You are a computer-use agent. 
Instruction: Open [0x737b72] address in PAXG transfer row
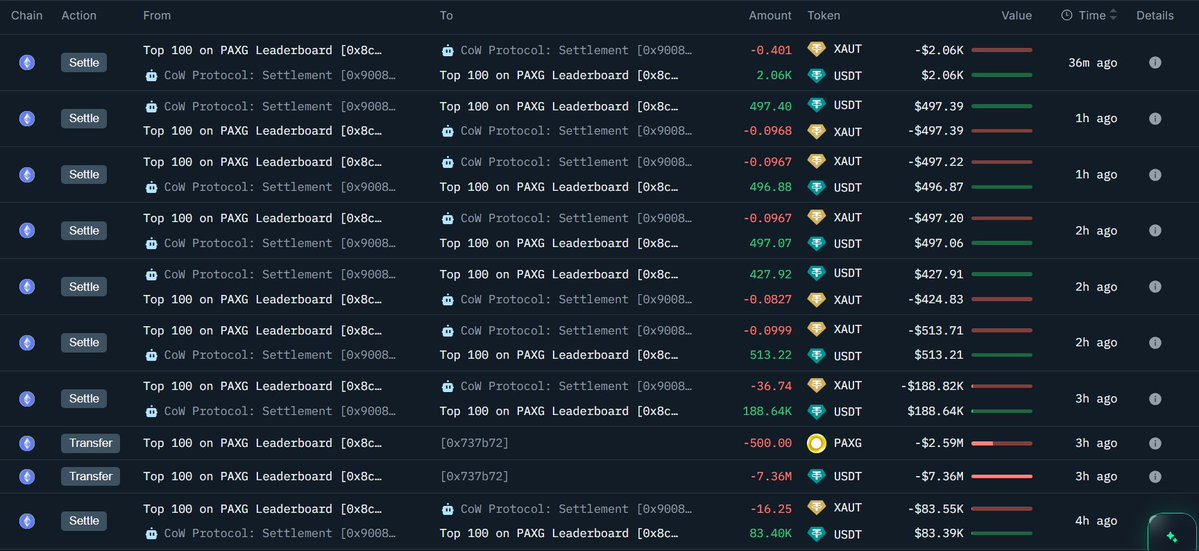(474, 443)
